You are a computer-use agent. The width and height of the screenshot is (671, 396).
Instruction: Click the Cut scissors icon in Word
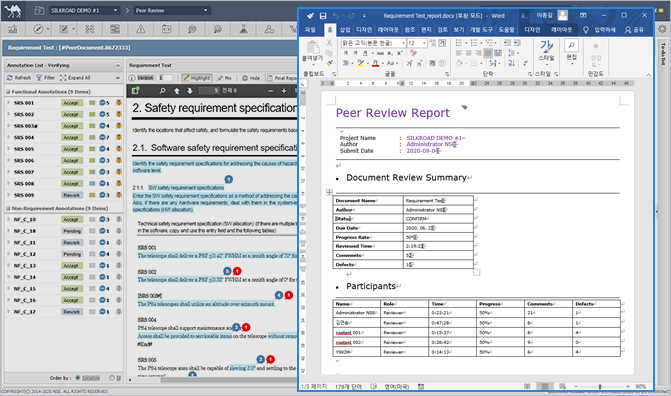click(x=329, y=43)
